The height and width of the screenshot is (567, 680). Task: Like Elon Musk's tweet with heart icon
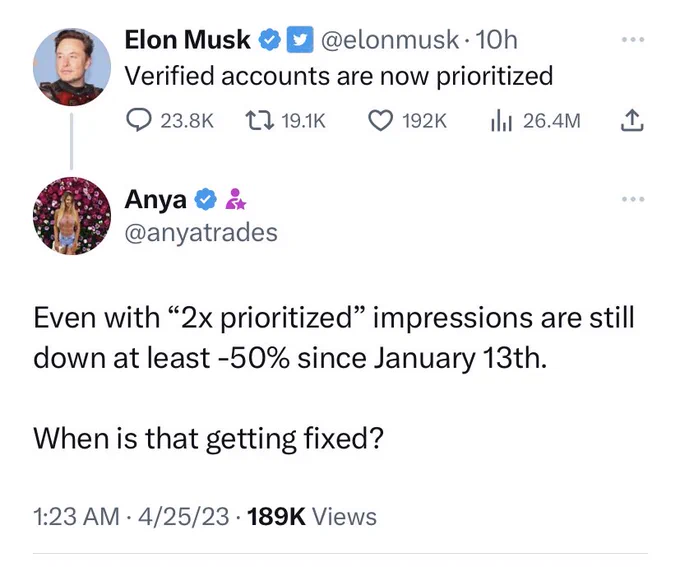pos(380,121)
